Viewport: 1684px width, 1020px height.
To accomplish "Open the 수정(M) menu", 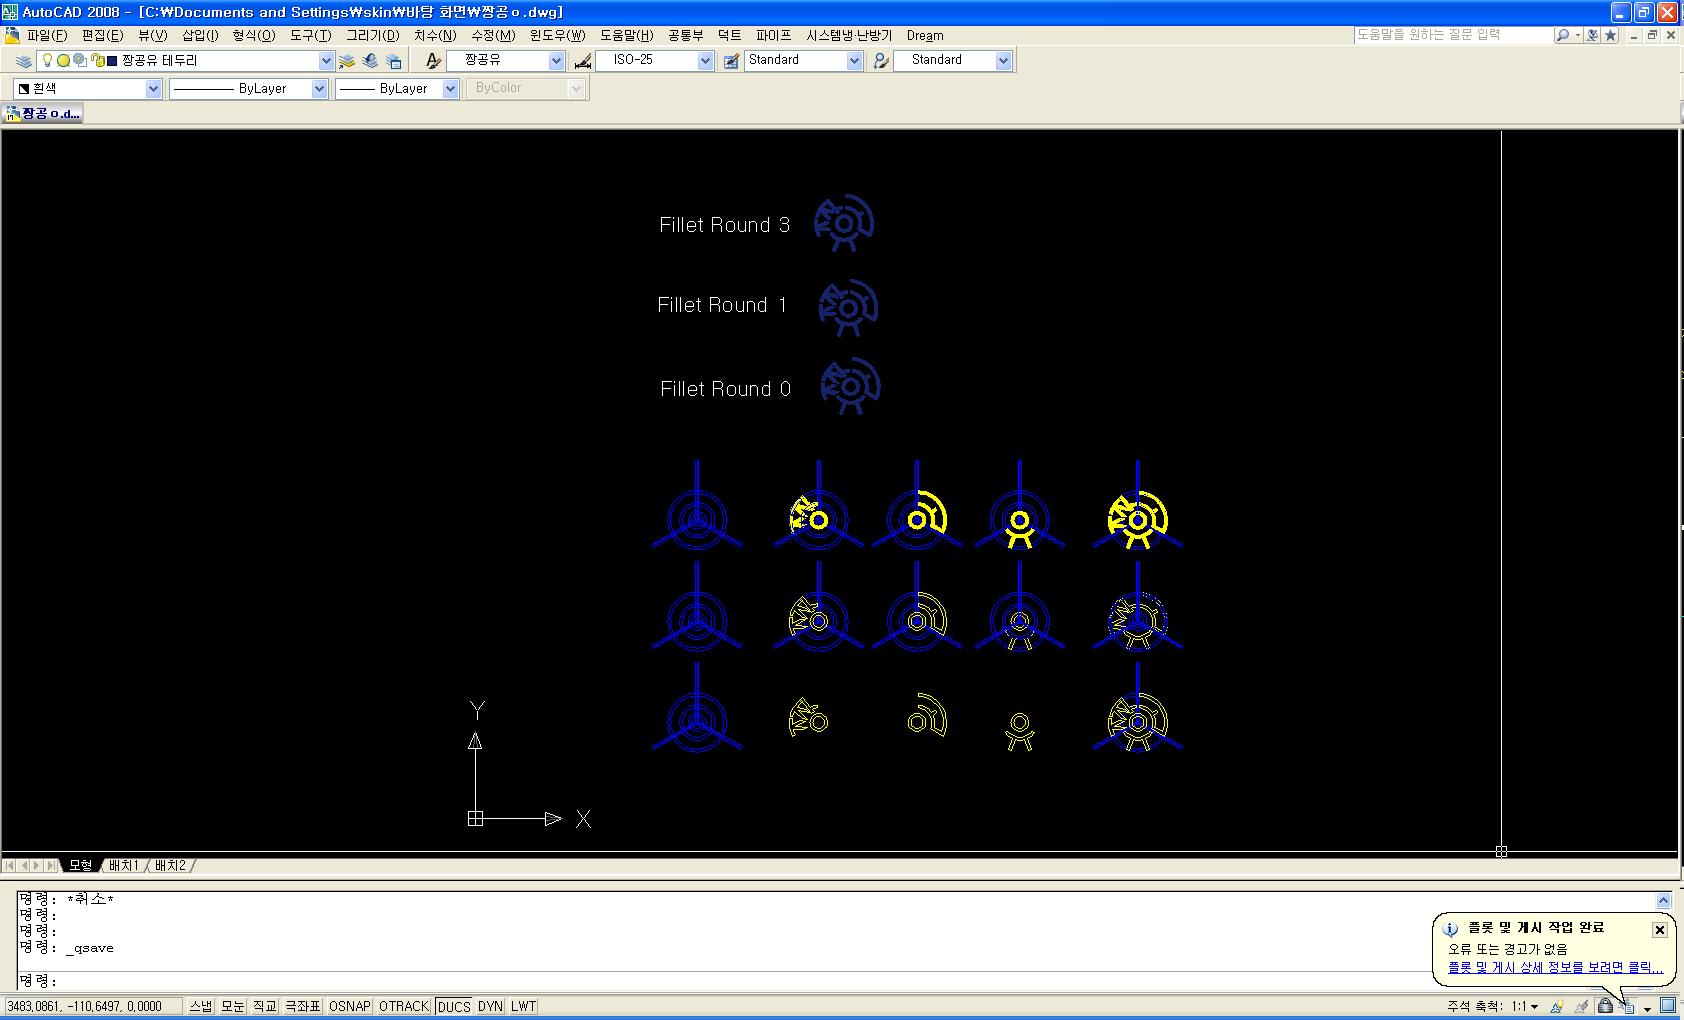I will click(x=493, y=35).
